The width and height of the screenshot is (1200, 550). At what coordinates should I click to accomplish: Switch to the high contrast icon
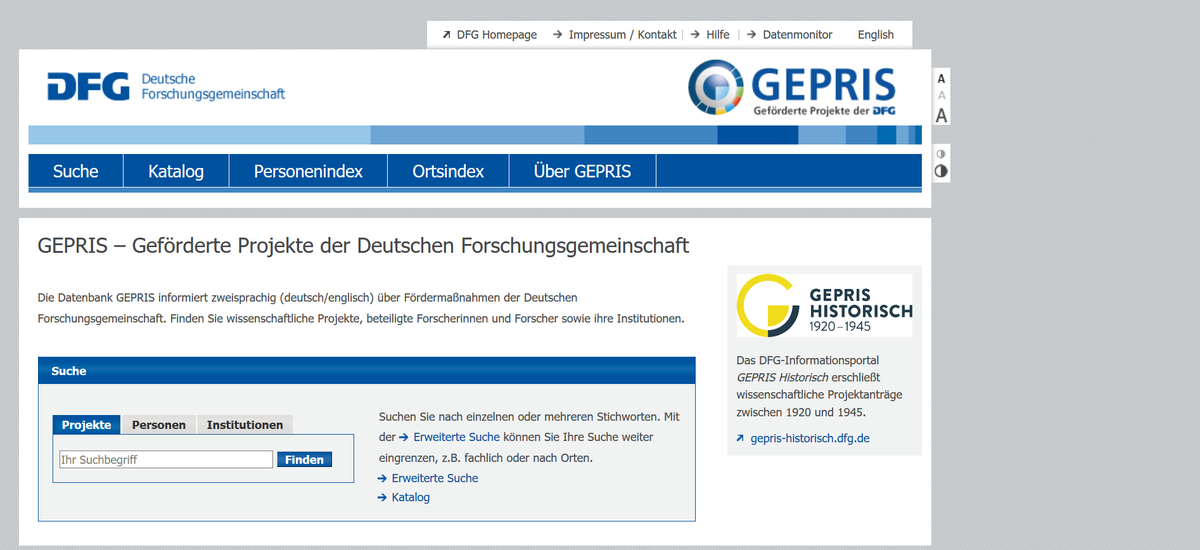point(940,171)
